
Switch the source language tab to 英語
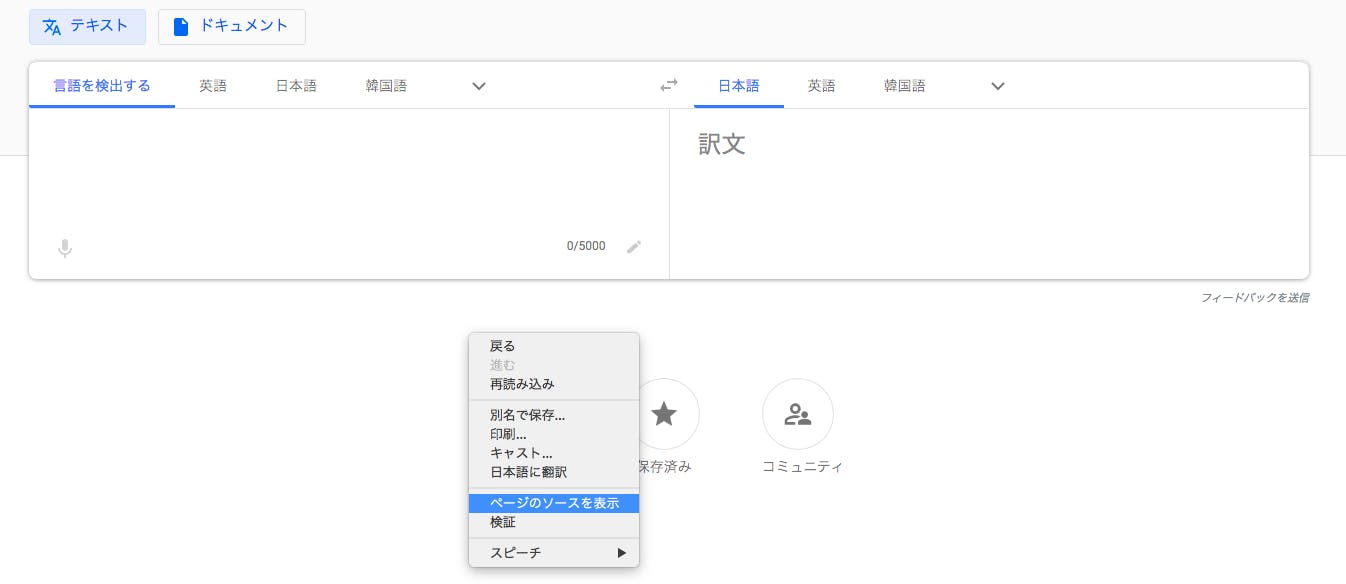pos(213,86)
